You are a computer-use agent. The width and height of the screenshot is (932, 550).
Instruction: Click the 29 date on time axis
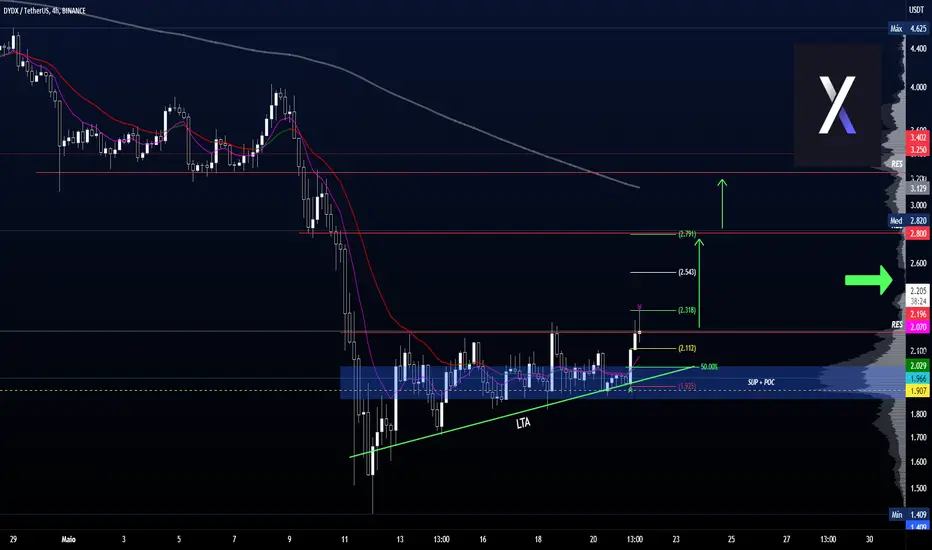coord(13,539)
